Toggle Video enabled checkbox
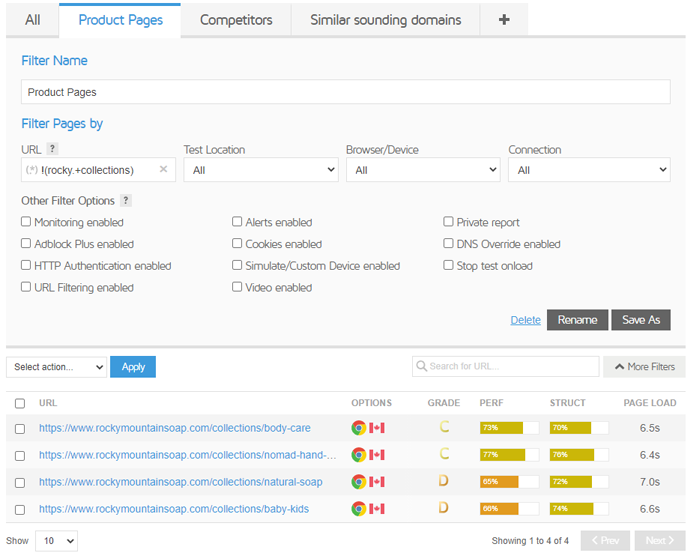The height and width of the screenshot is (556, 694). point(237,286)
